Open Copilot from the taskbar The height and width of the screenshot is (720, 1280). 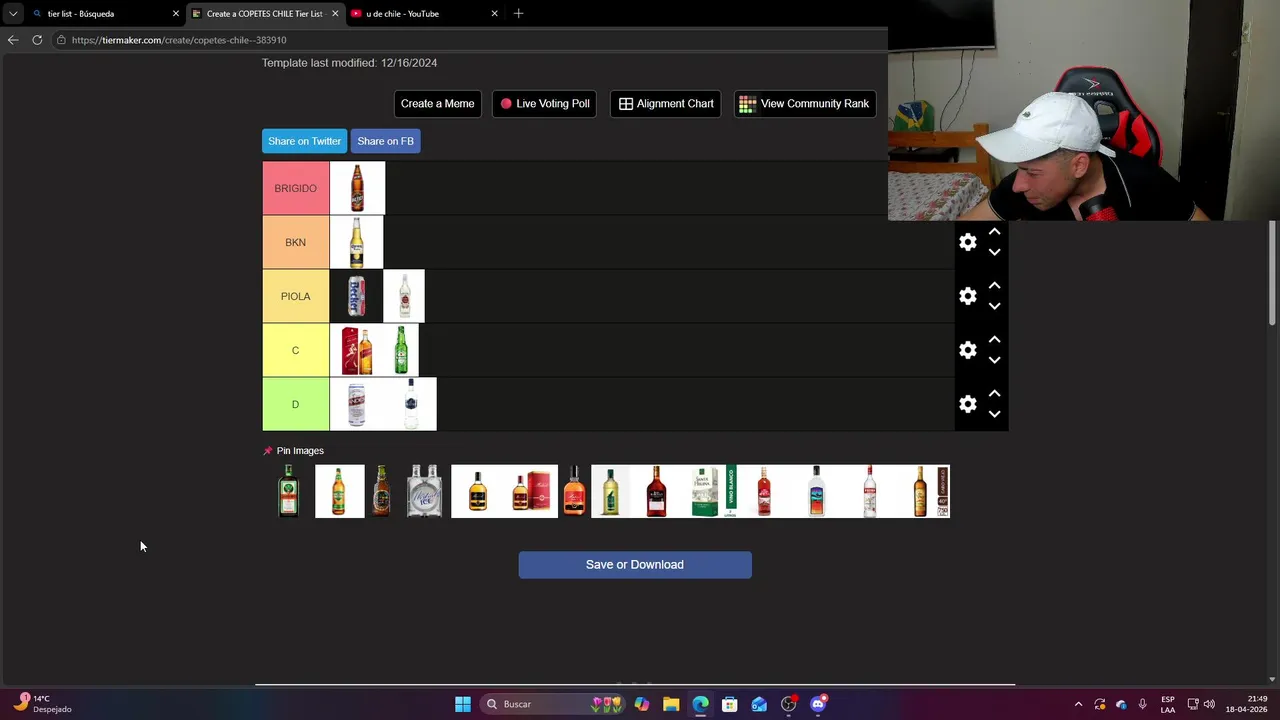642,704
